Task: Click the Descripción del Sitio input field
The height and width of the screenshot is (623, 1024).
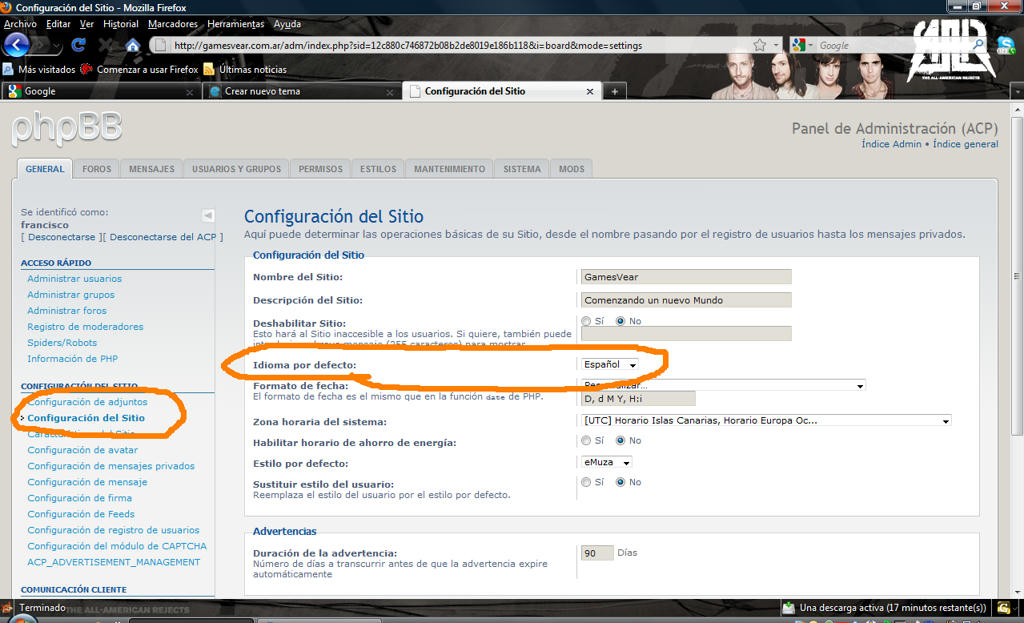Action: click(x=686, y=300)
